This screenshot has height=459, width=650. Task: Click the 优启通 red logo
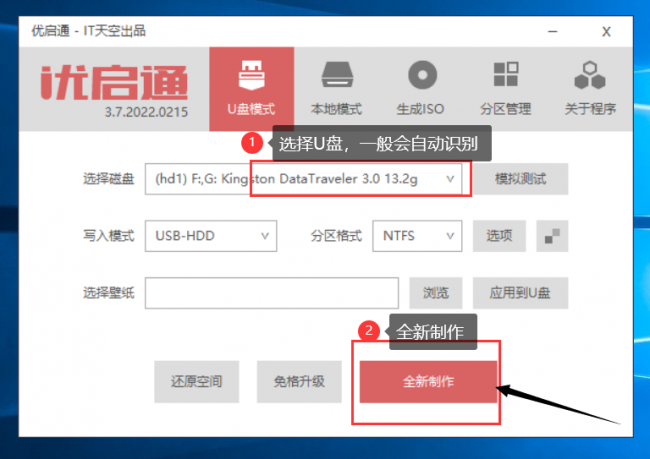pyautogui.click(x=114, y=83)
